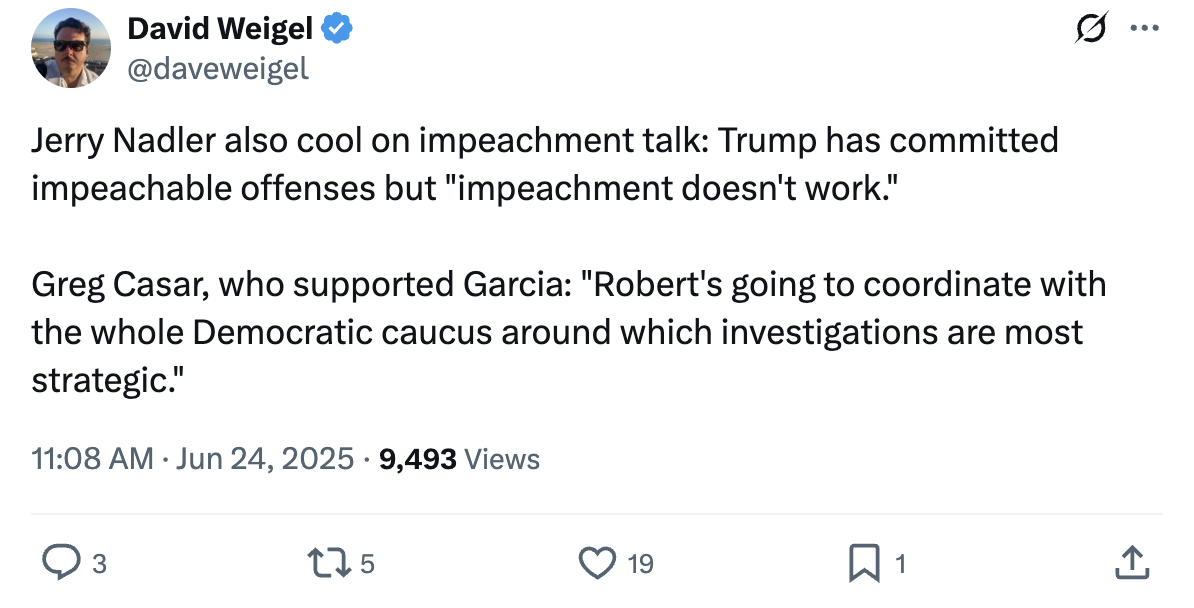Click the Jun 24, 2025 date
This screenshot has height=608, width=1194.
265,459
